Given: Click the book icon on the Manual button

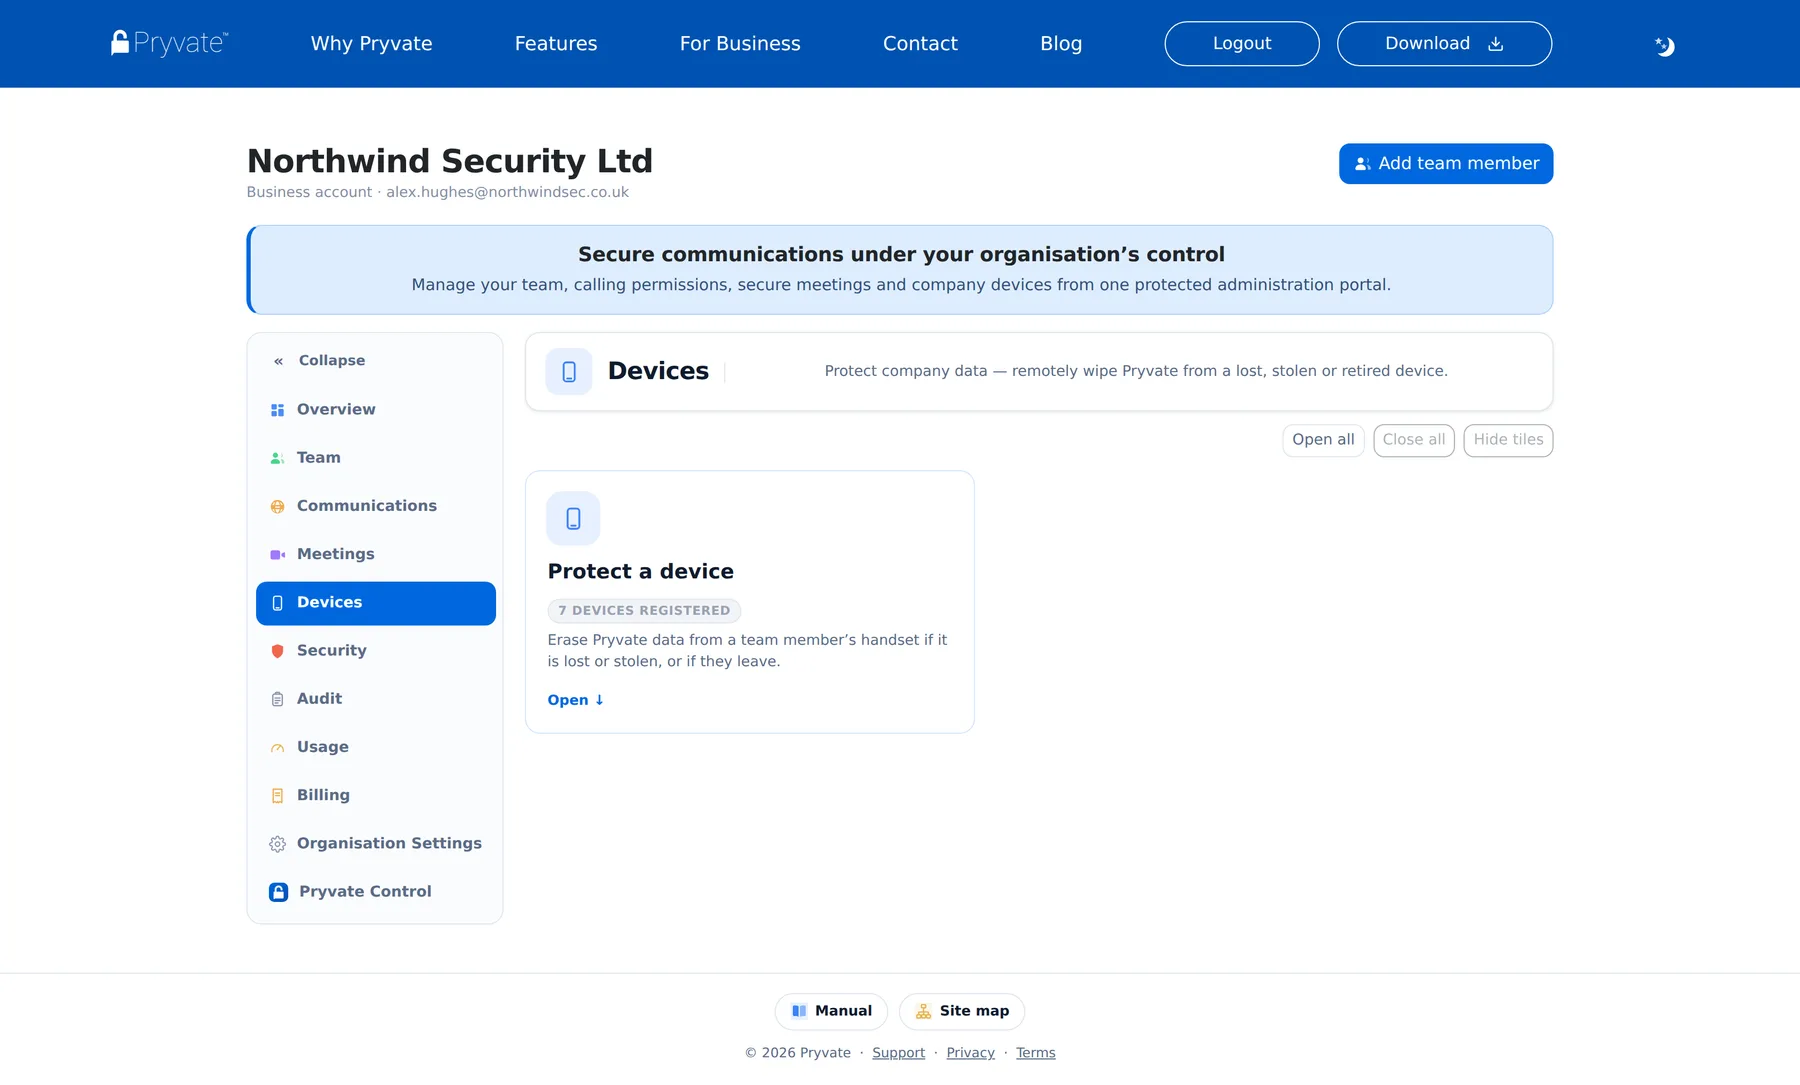Looking at the screenshot, I should [799, 1011].
